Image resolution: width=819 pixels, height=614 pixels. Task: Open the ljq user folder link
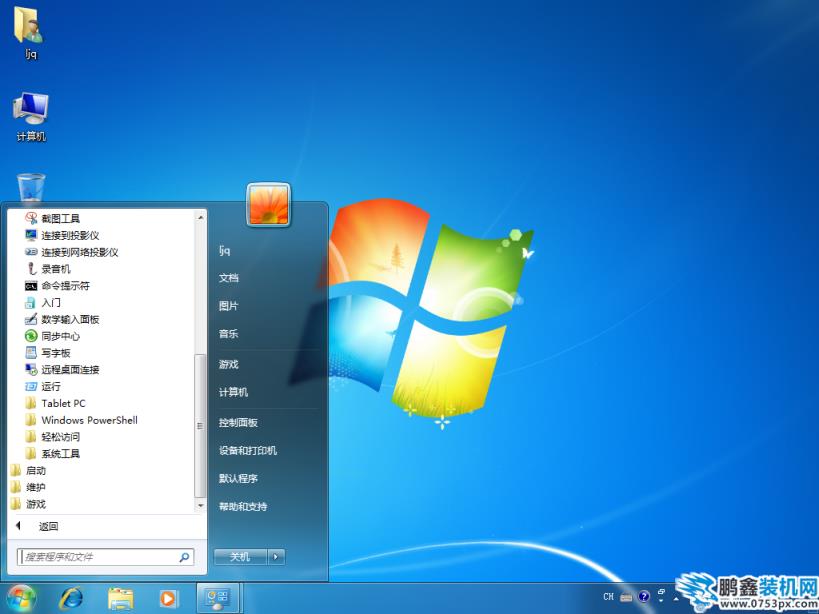225,250
